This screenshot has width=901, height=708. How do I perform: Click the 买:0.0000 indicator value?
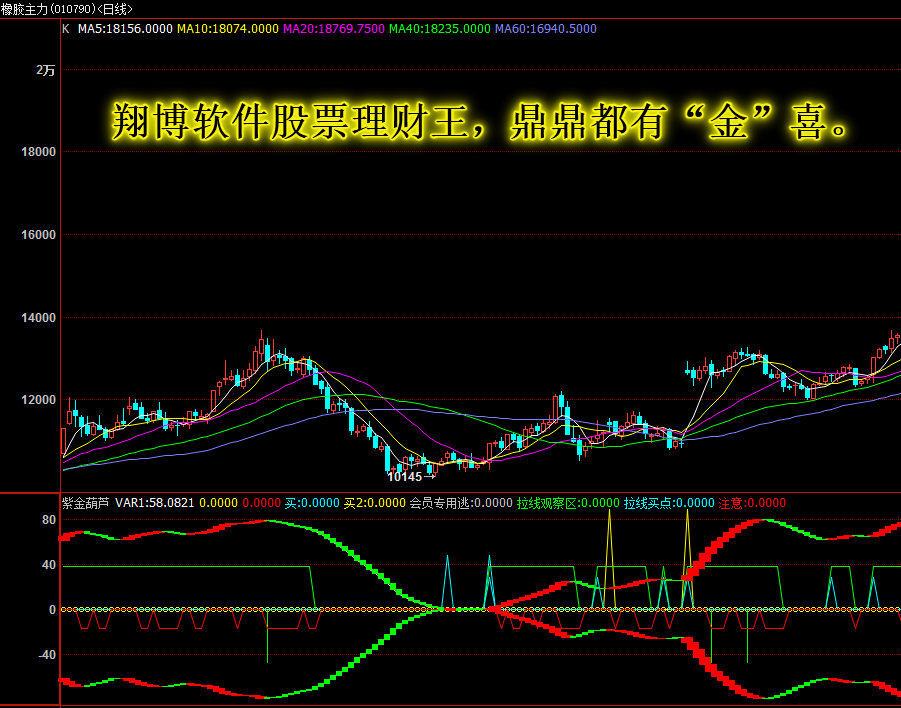coord(312,503)
